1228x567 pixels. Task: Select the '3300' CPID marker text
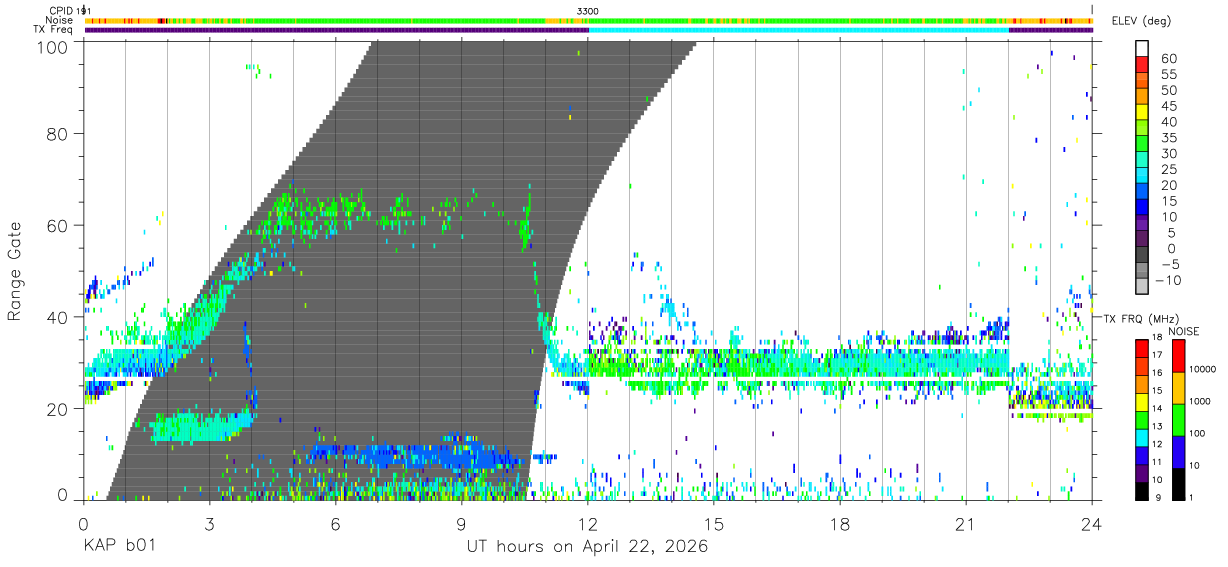pyautogui.click(x=588, y=11)
